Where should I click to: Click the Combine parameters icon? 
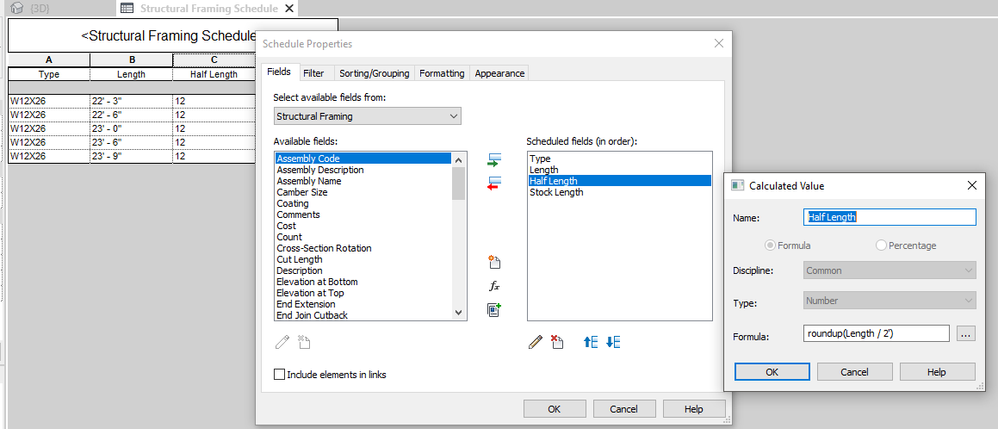(495, 310)
